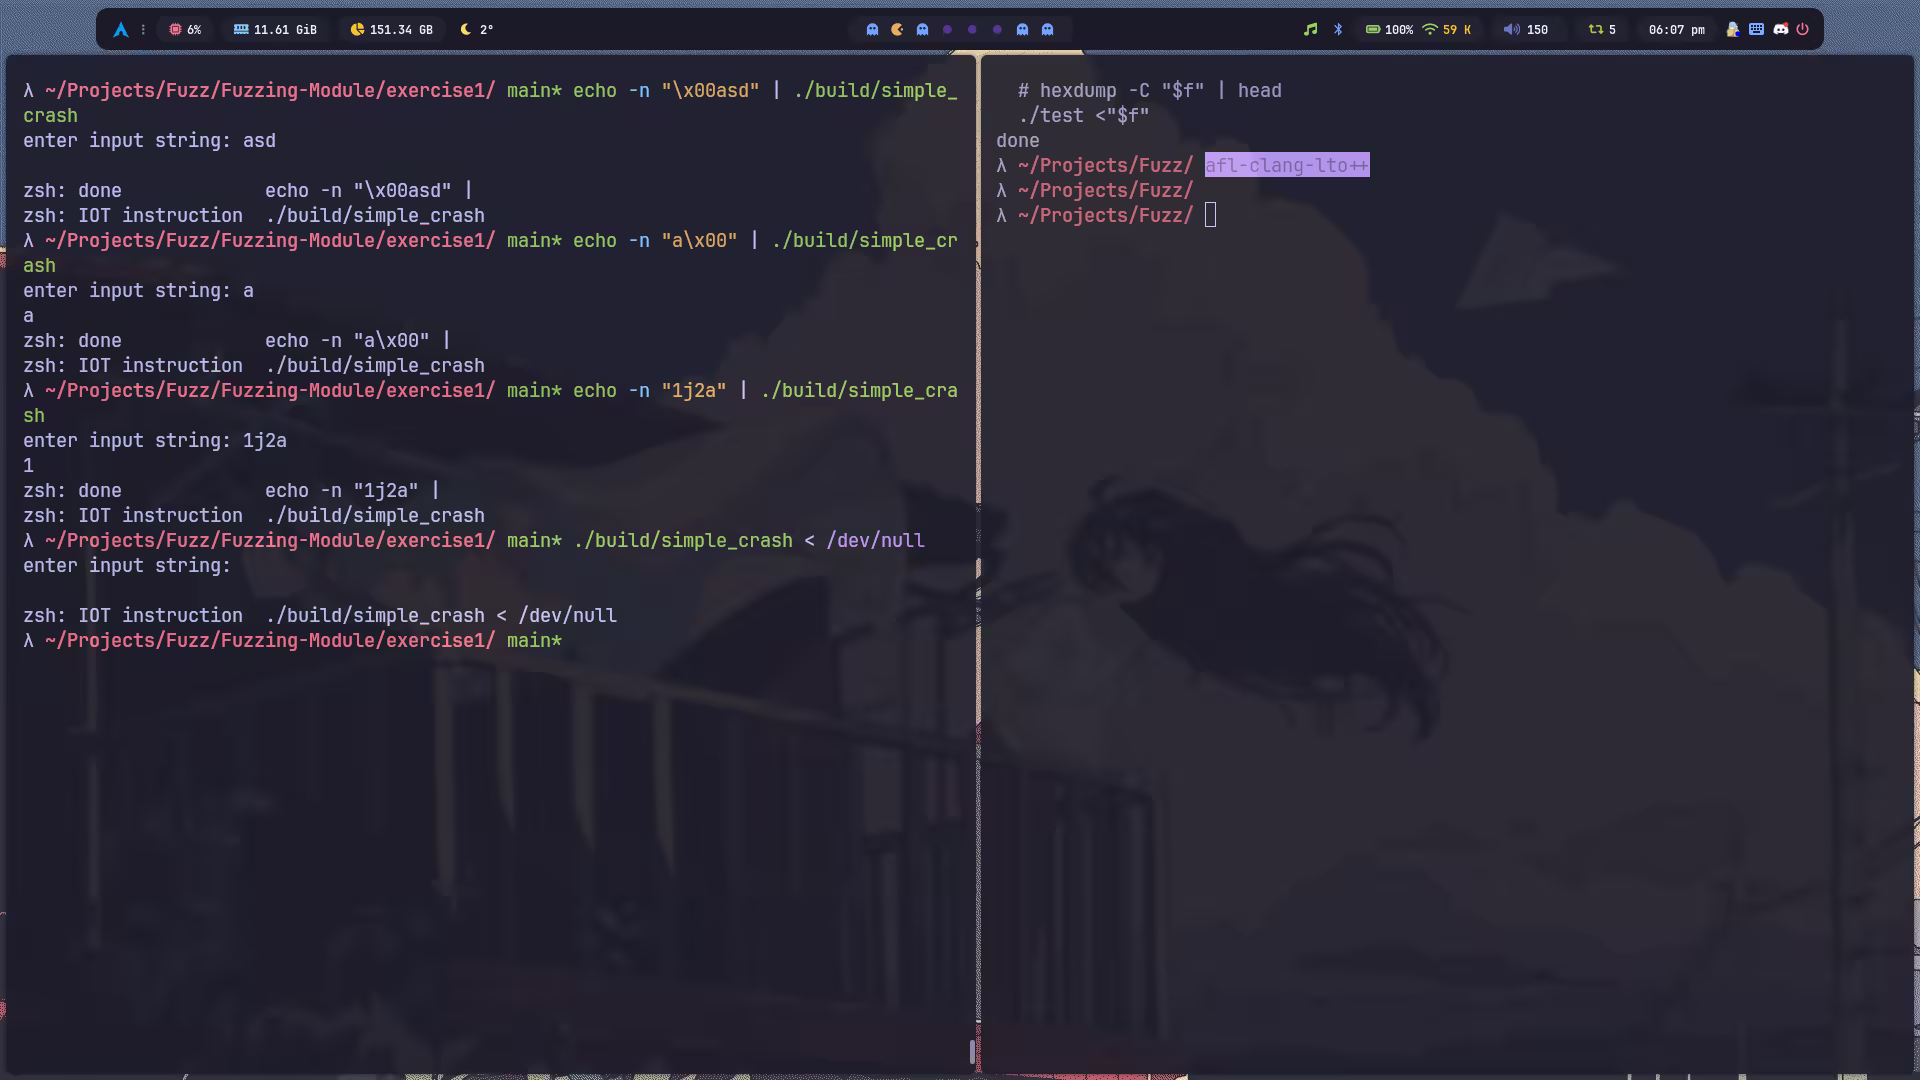Mute volume via the speaker icon
This screenshot has height=1080, width=1920.
click(x=1511, y=30)
